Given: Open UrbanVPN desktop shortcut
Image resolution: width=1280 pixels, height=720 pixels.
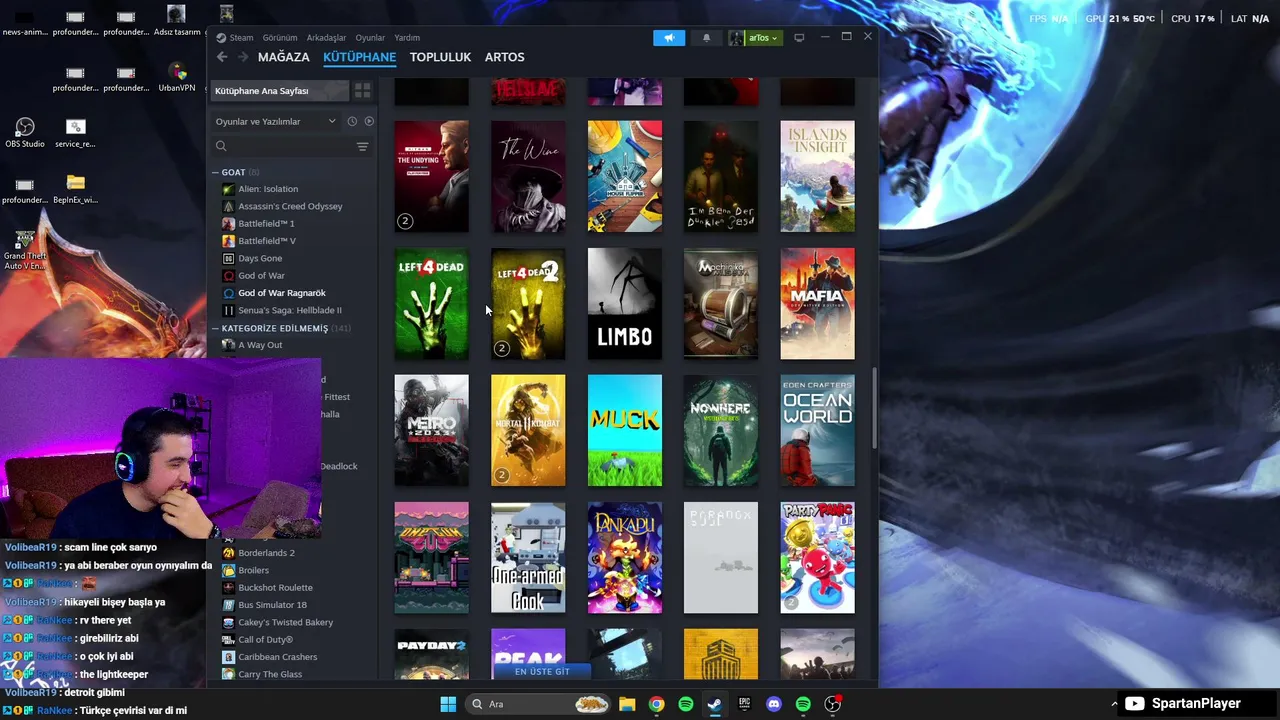Looking at the screenshot, I should (177, 77).
